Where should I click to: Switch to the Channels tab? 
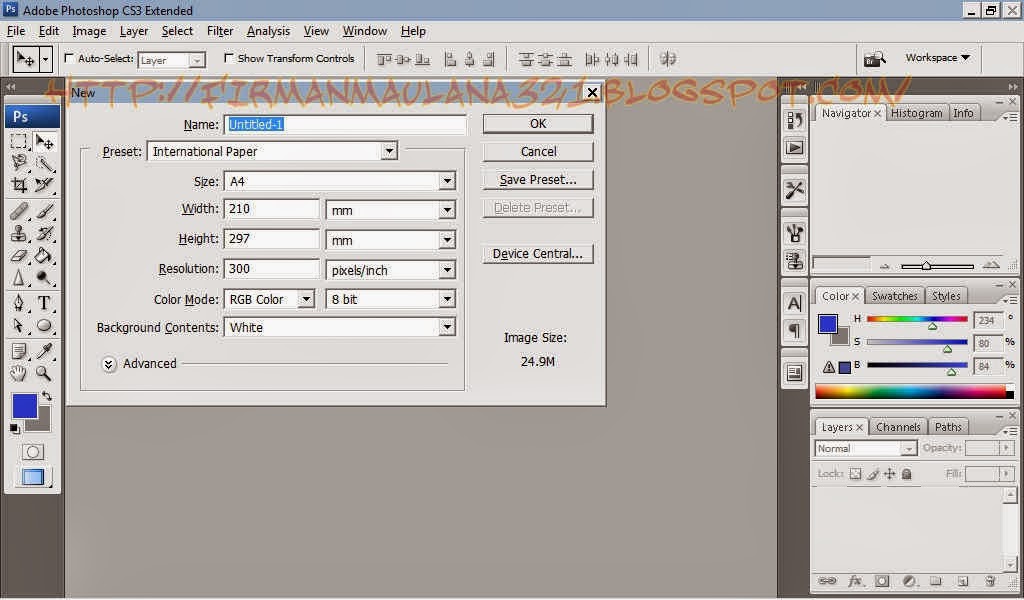click(897, 427)
